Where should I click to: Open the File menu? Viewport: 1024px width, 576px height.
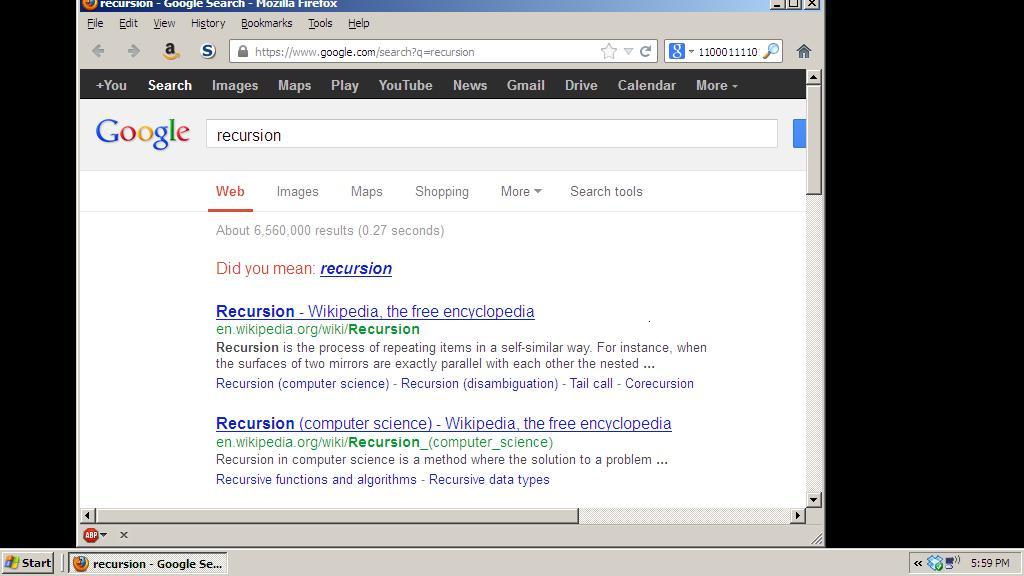click(95, 23)
